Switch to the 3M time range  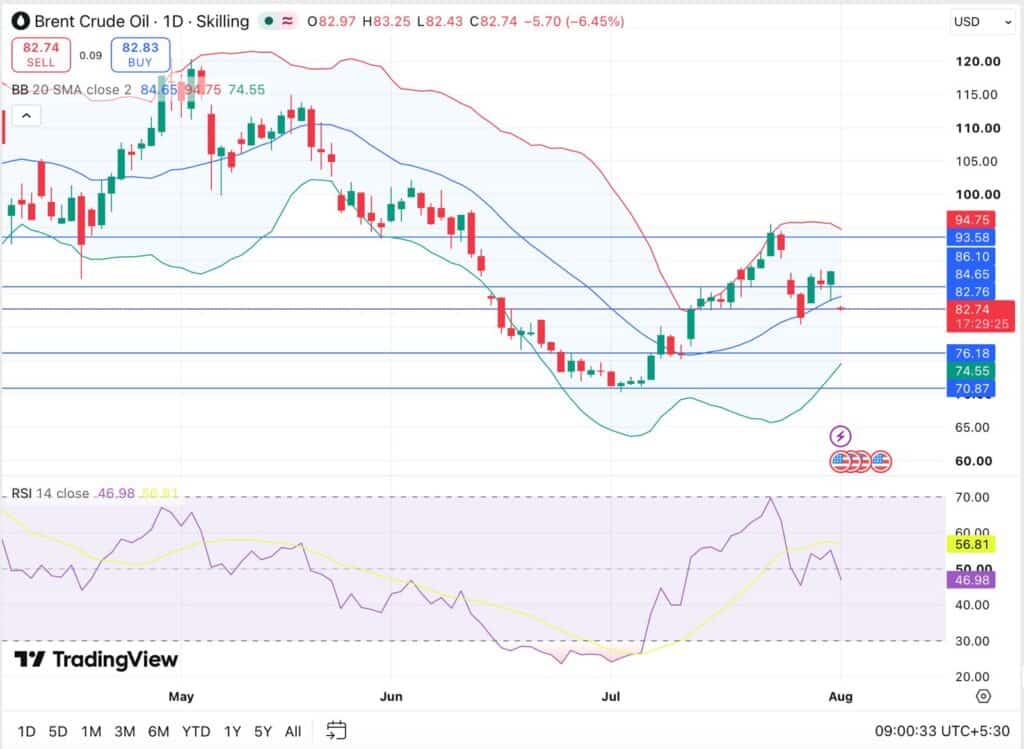click(x=125, y=731)
